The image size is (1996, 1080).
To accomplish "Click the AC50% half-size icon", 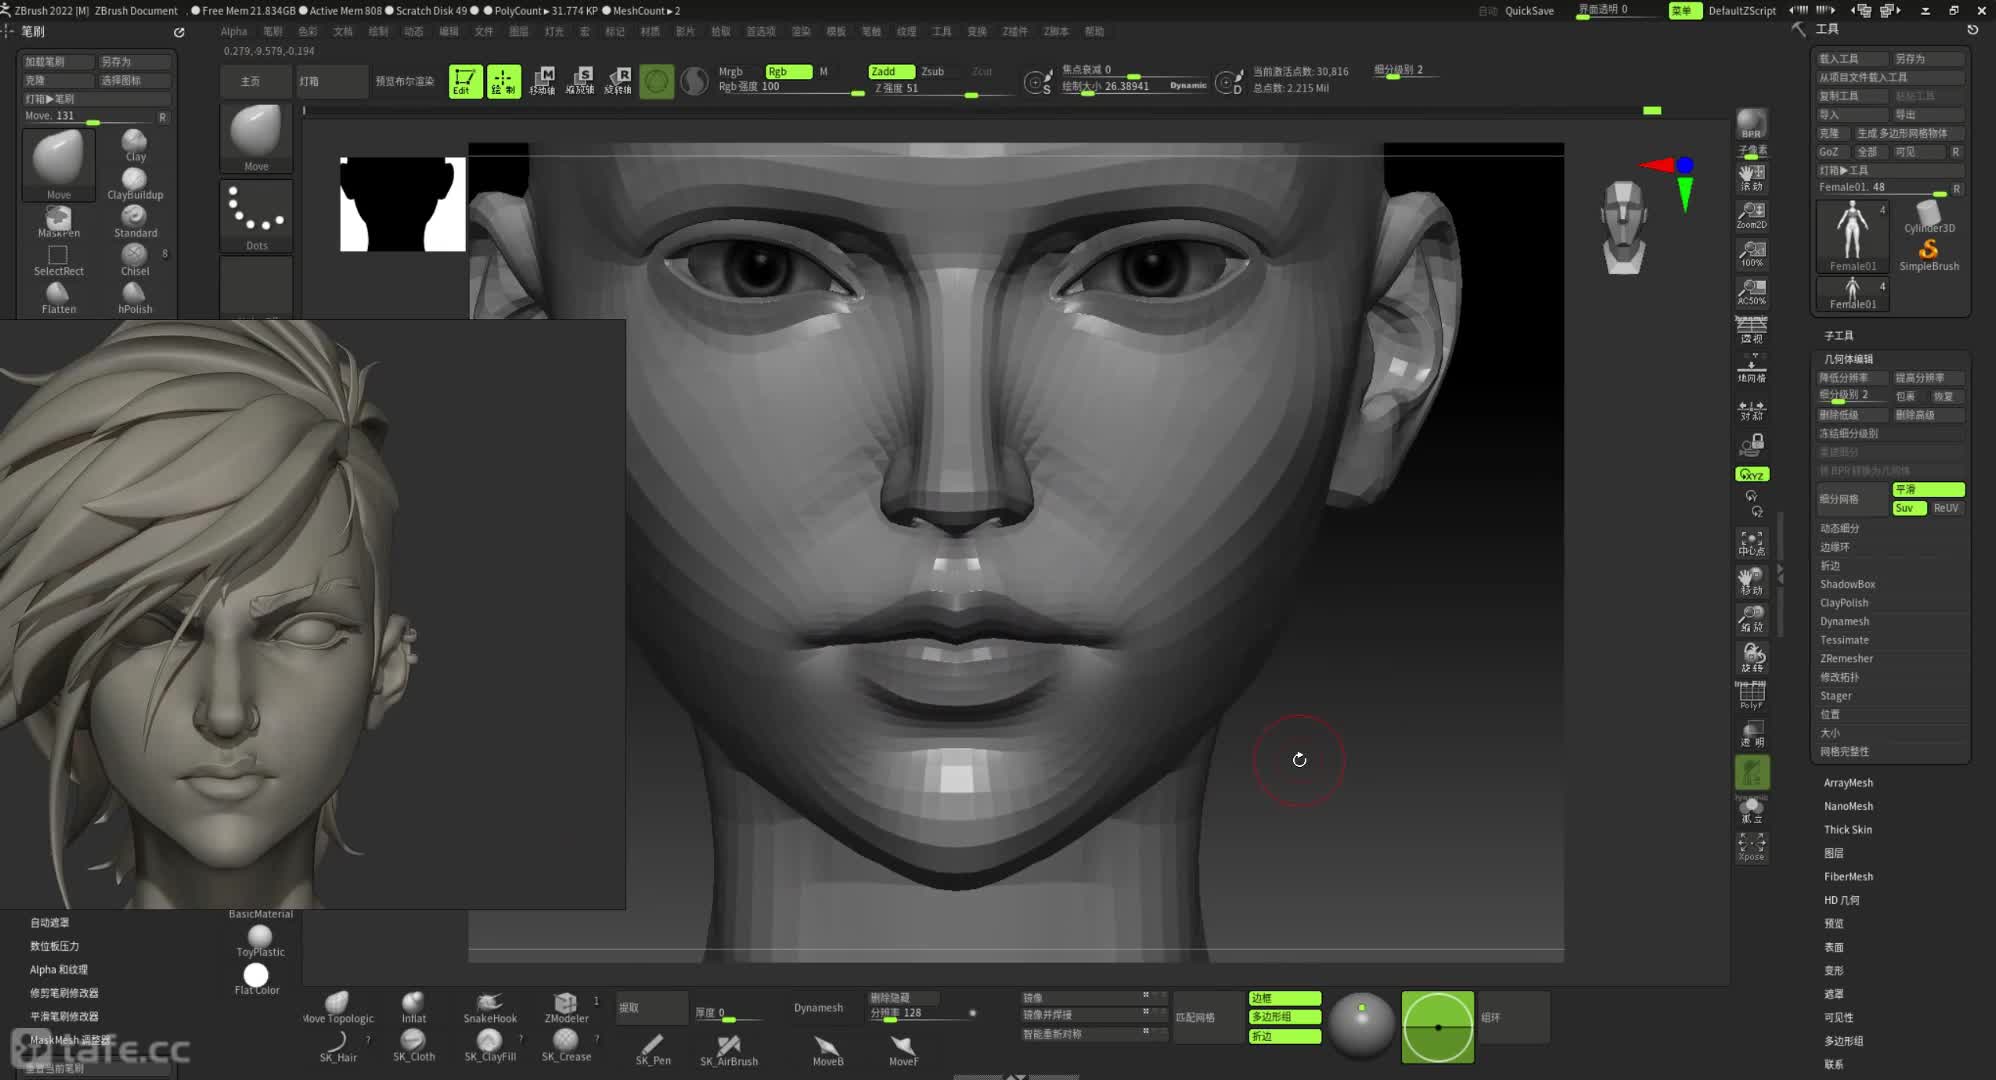I will [1751, 291].
